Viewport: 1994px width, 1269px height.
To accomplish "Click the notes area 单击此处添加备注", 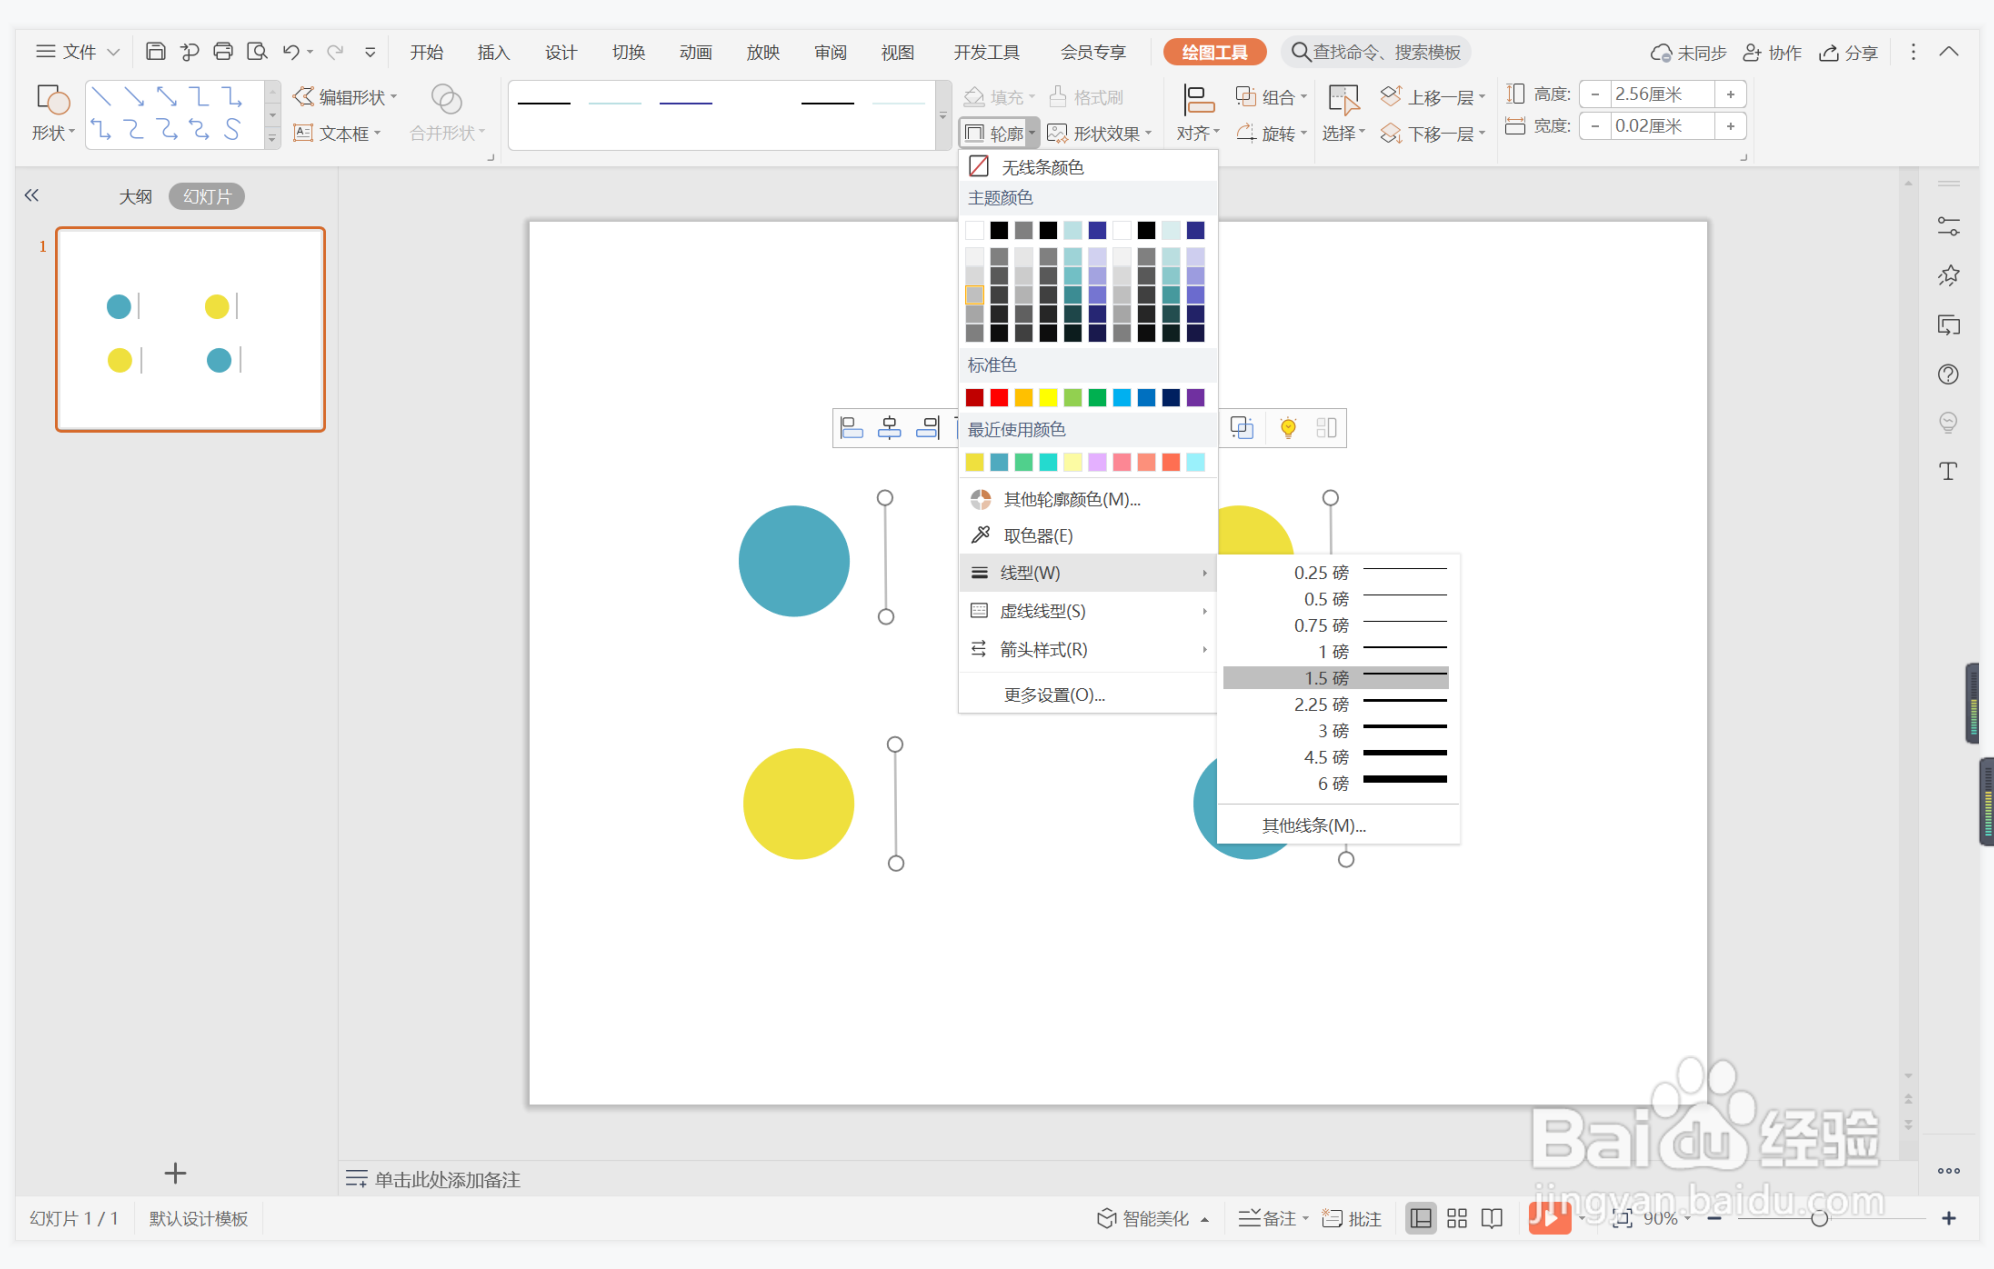I will 447,1180.
